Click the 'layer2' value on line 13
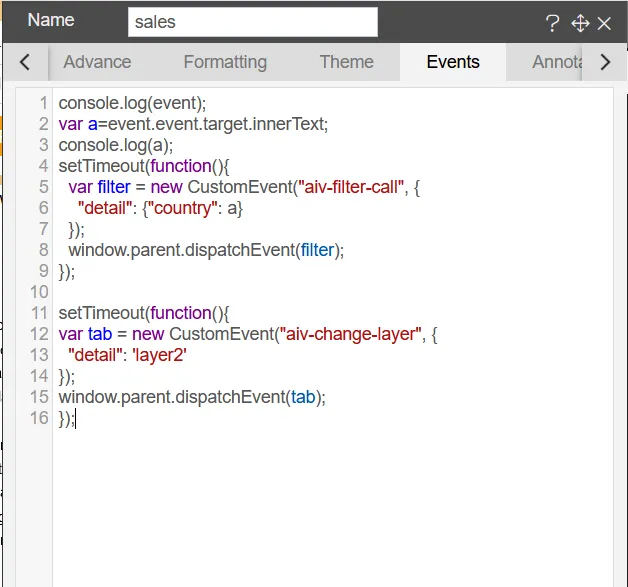The width and height of the screenshot is (628, 587). [160, 355]
